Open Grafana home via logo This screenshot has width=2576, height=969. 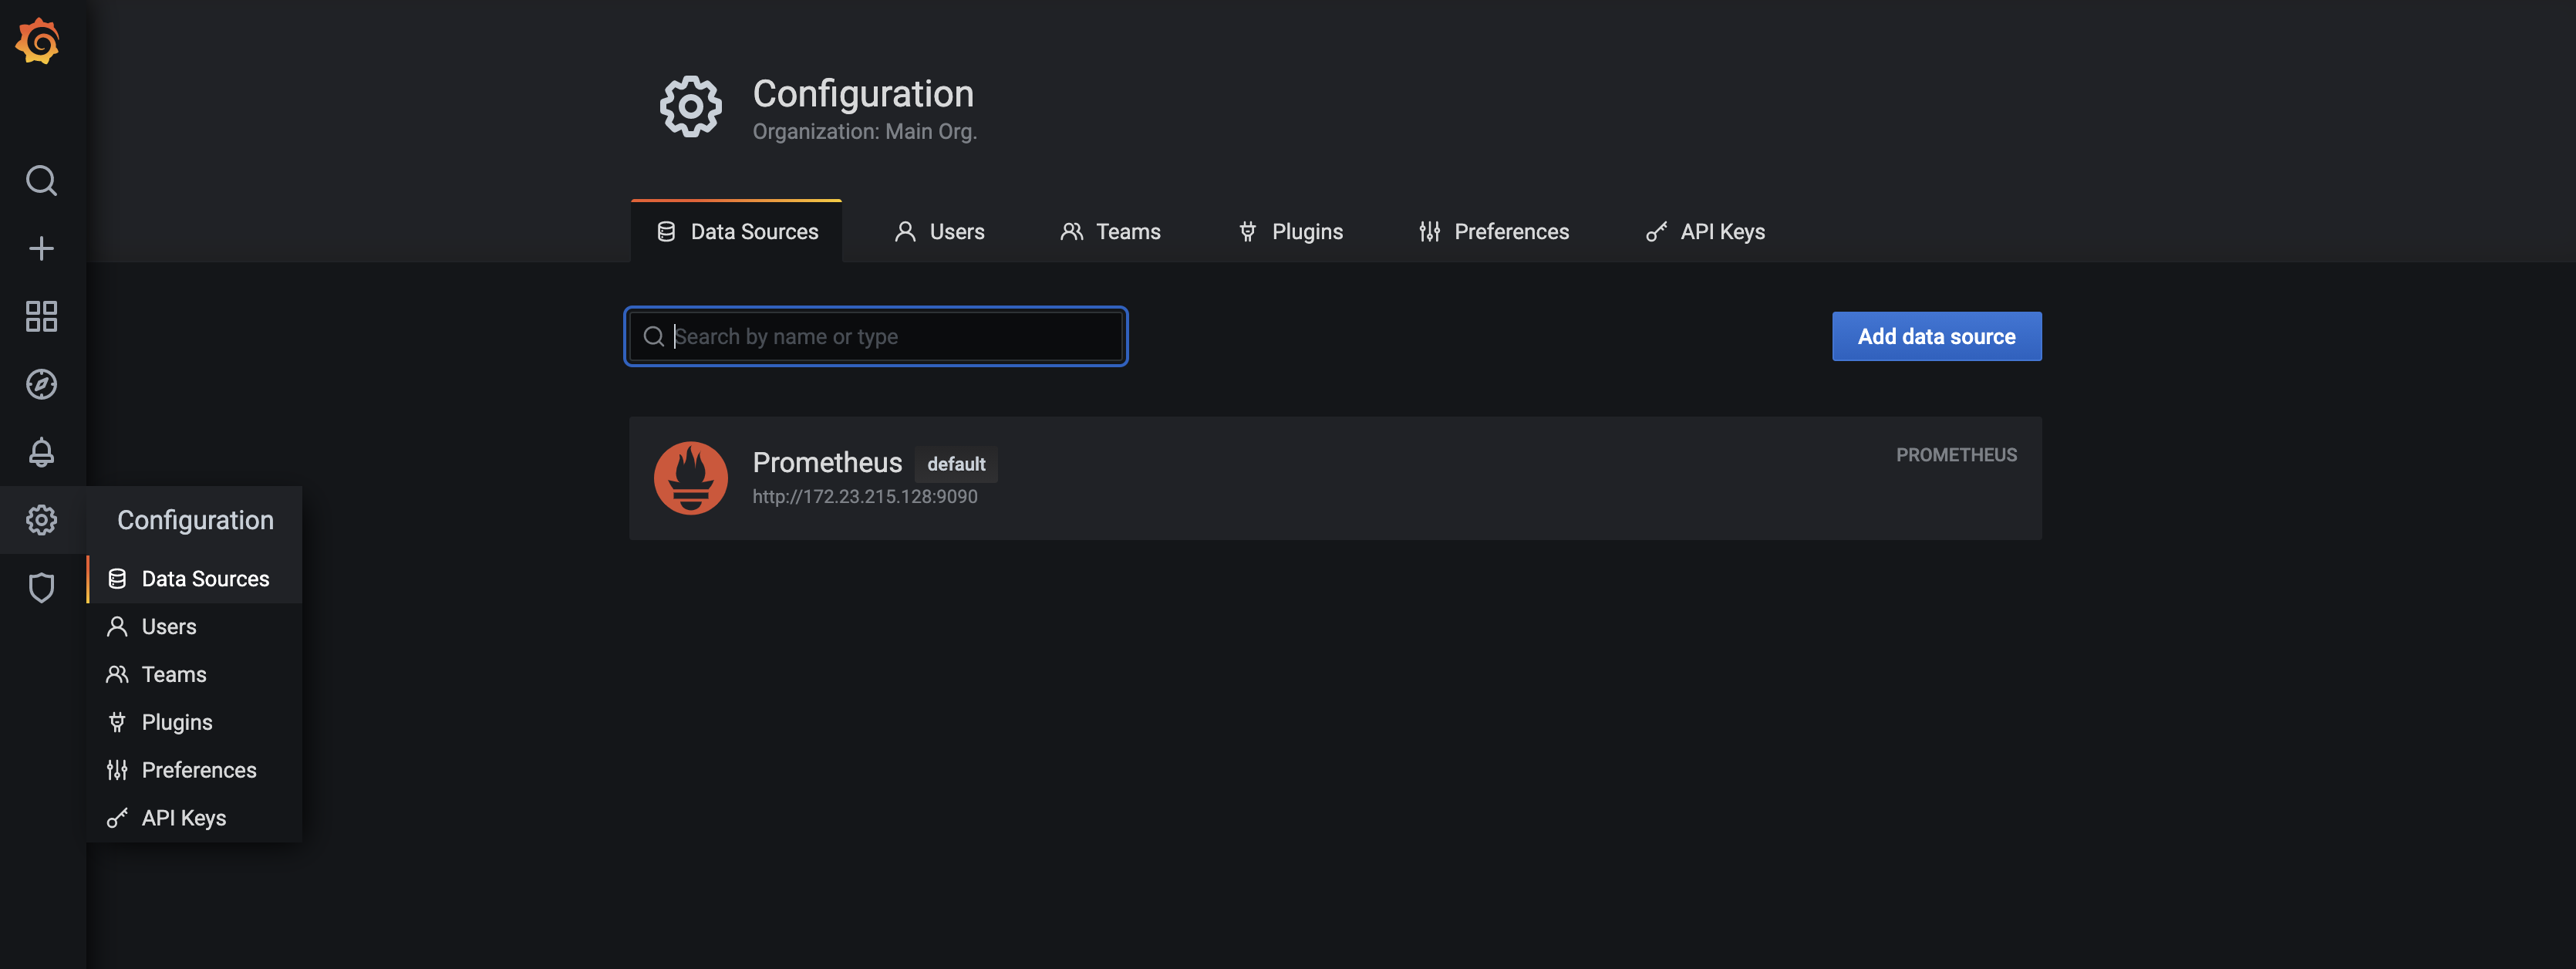pos(39,42)
